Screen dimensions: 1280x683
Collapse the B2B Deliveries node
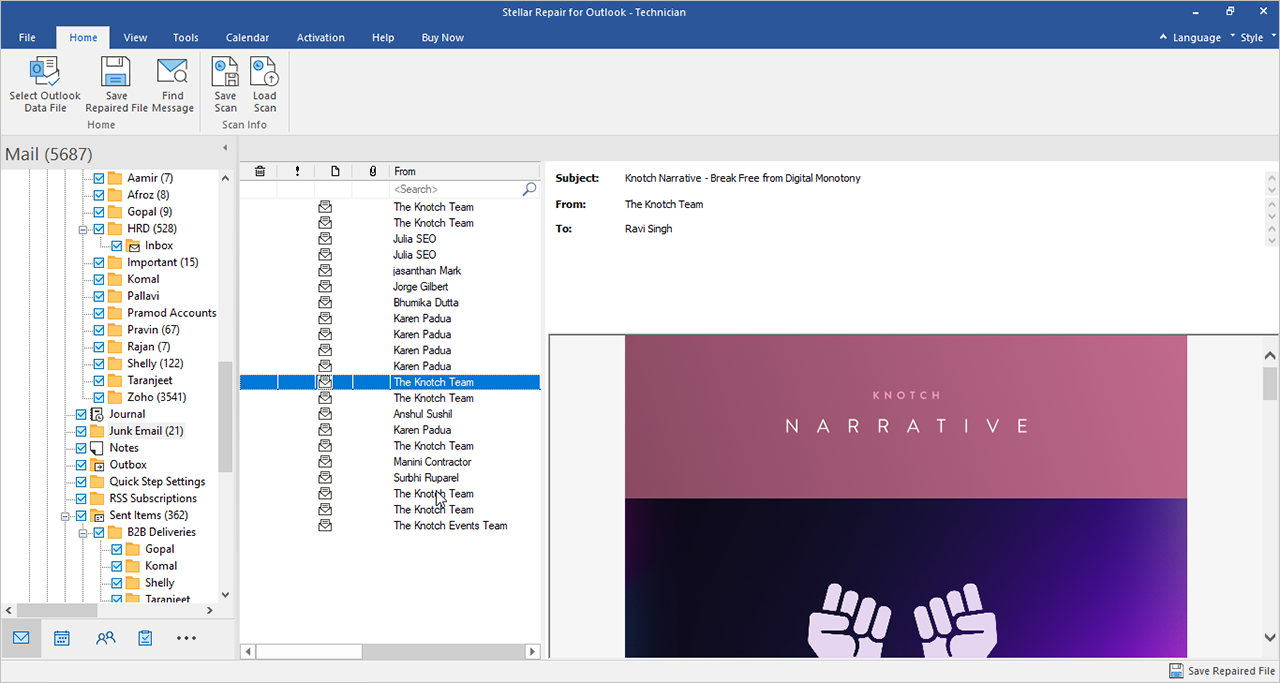[x=84, y=533]
